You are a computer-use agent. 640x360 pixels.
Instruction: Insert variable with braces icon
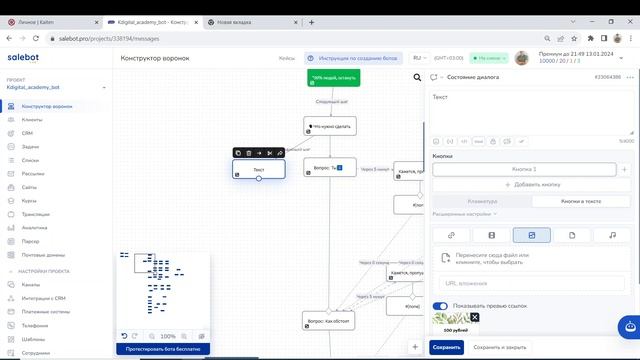[450, 141]
